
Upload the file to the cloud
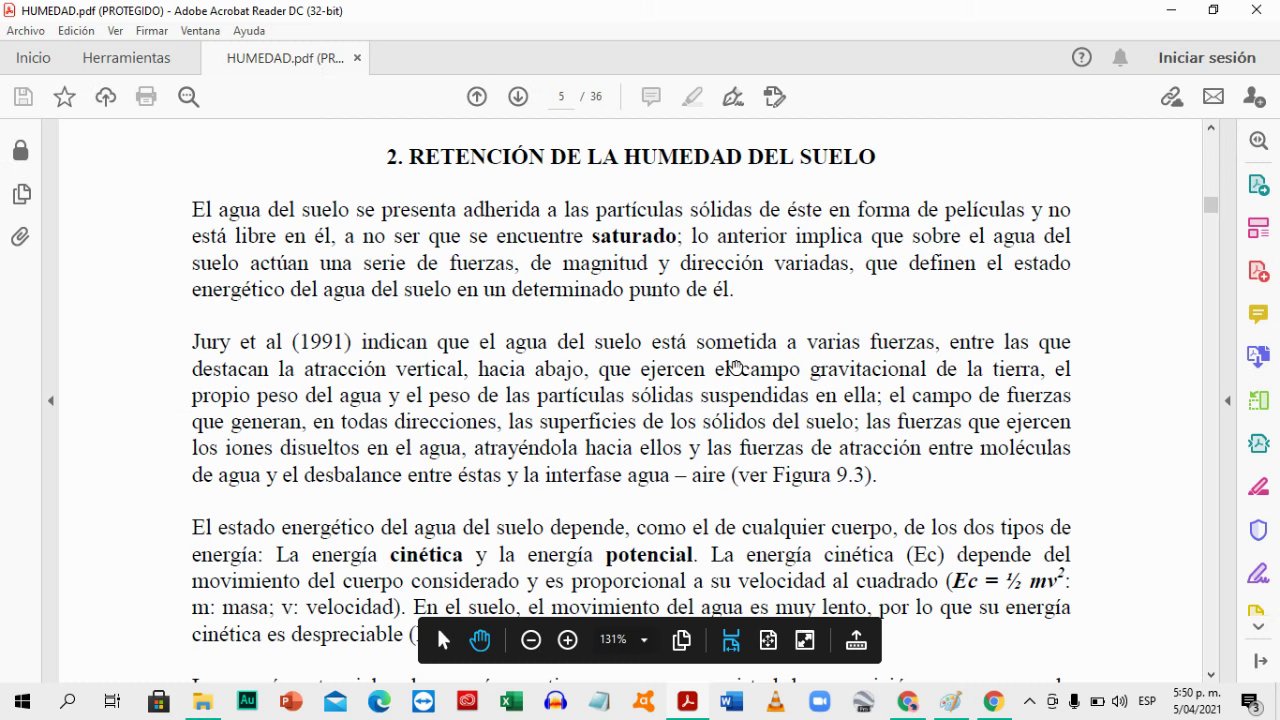[x=106, y=97]
